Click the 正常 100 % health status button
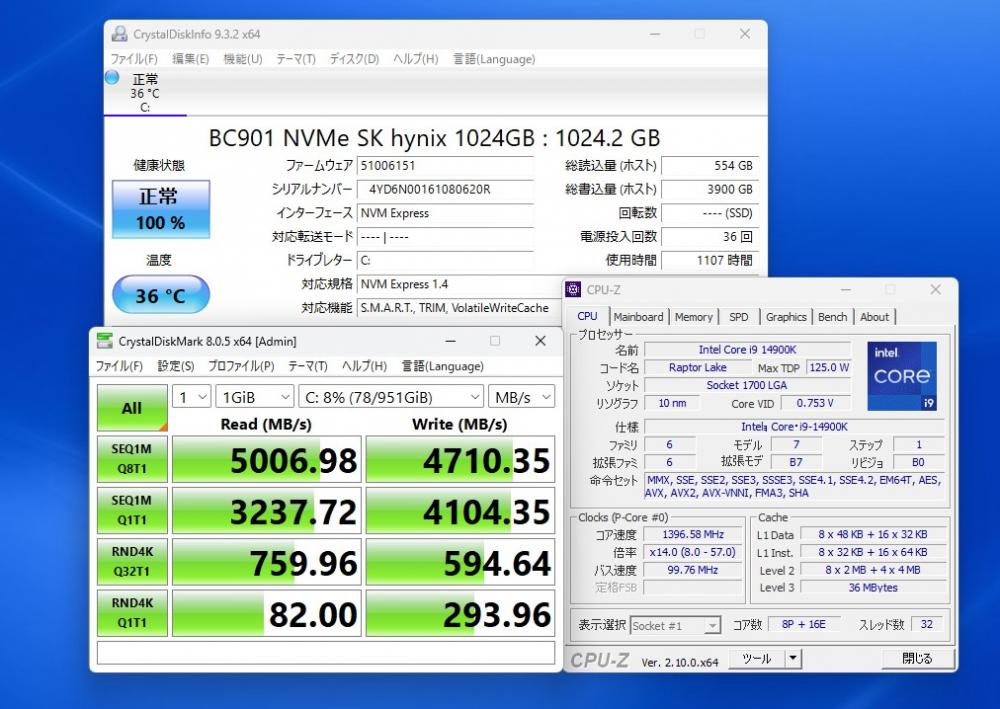The height and width of the screenshot is (709, 1000). pyautogui.click(x=161, y=209)
